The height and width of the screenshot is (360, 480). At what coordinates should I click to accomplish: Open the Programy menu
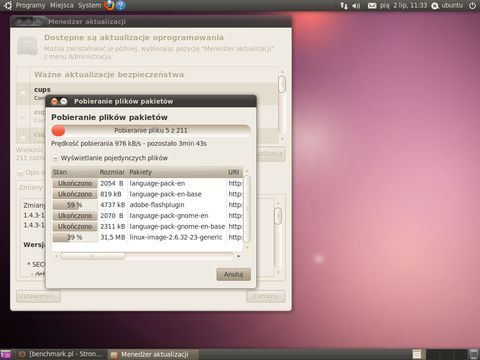30,5
